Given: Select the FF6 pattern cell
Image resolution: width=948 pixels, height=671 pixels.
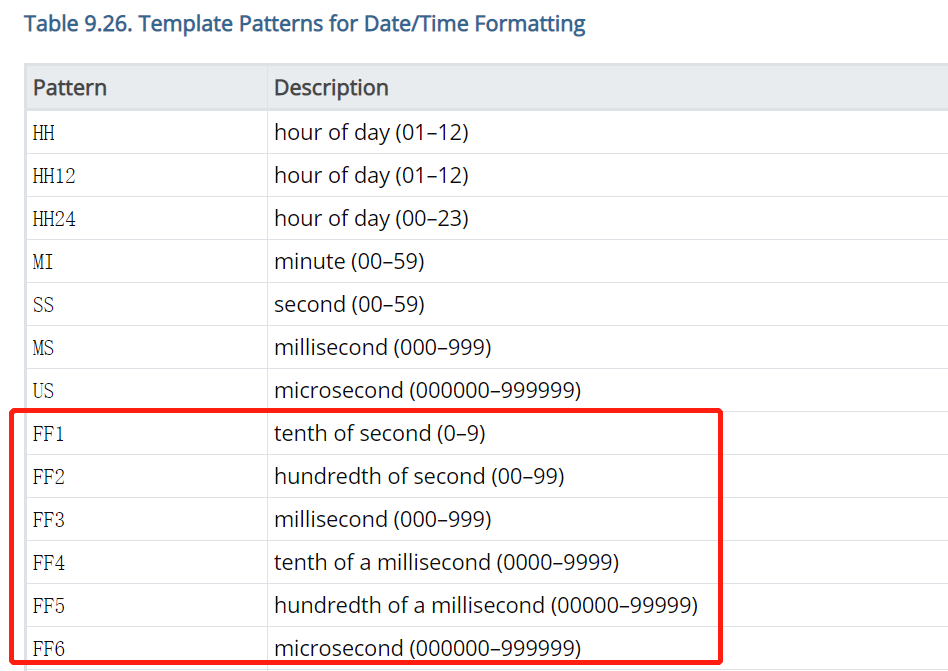Looking at the screenshot, I should (x=49, y=649).
